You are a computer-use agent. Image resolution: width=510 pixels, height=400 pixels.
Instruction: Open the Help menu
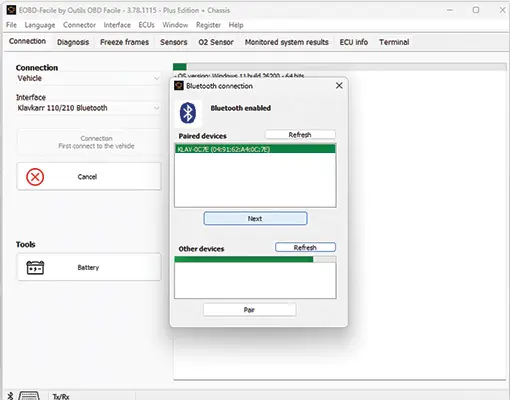[x=236, y=25]
